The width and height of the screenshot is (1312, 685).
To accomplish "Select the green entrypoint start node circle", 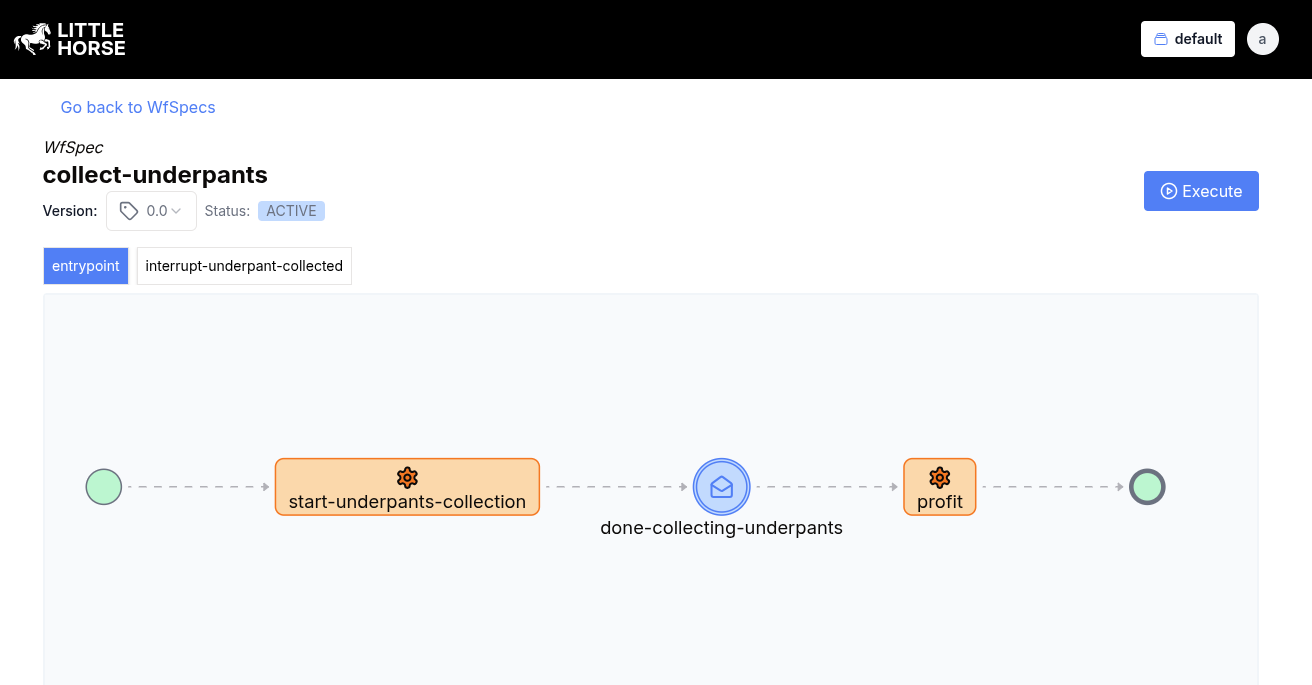I will [103, 487].
